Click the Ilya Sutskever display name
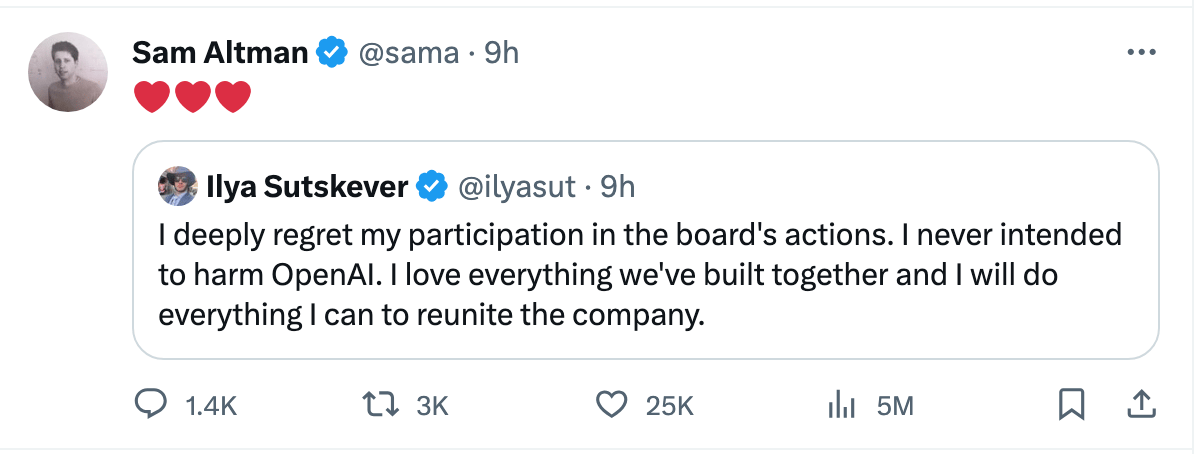 pos(306,186)
